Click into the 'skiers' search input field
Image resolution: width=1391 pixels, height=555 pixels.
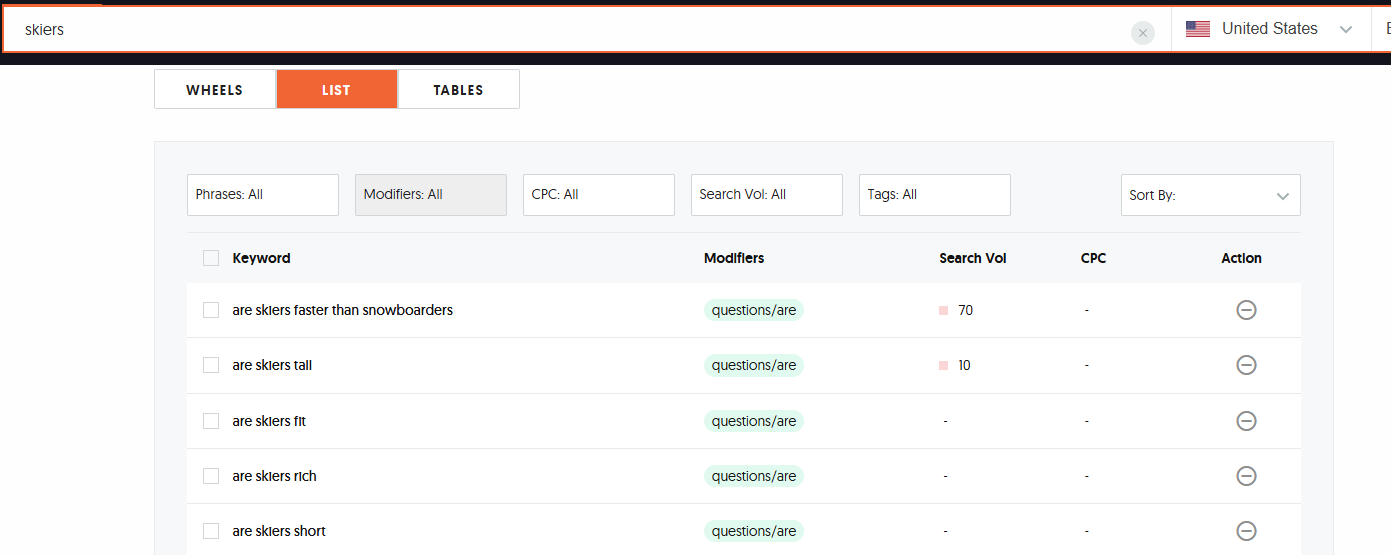(560, 30)
